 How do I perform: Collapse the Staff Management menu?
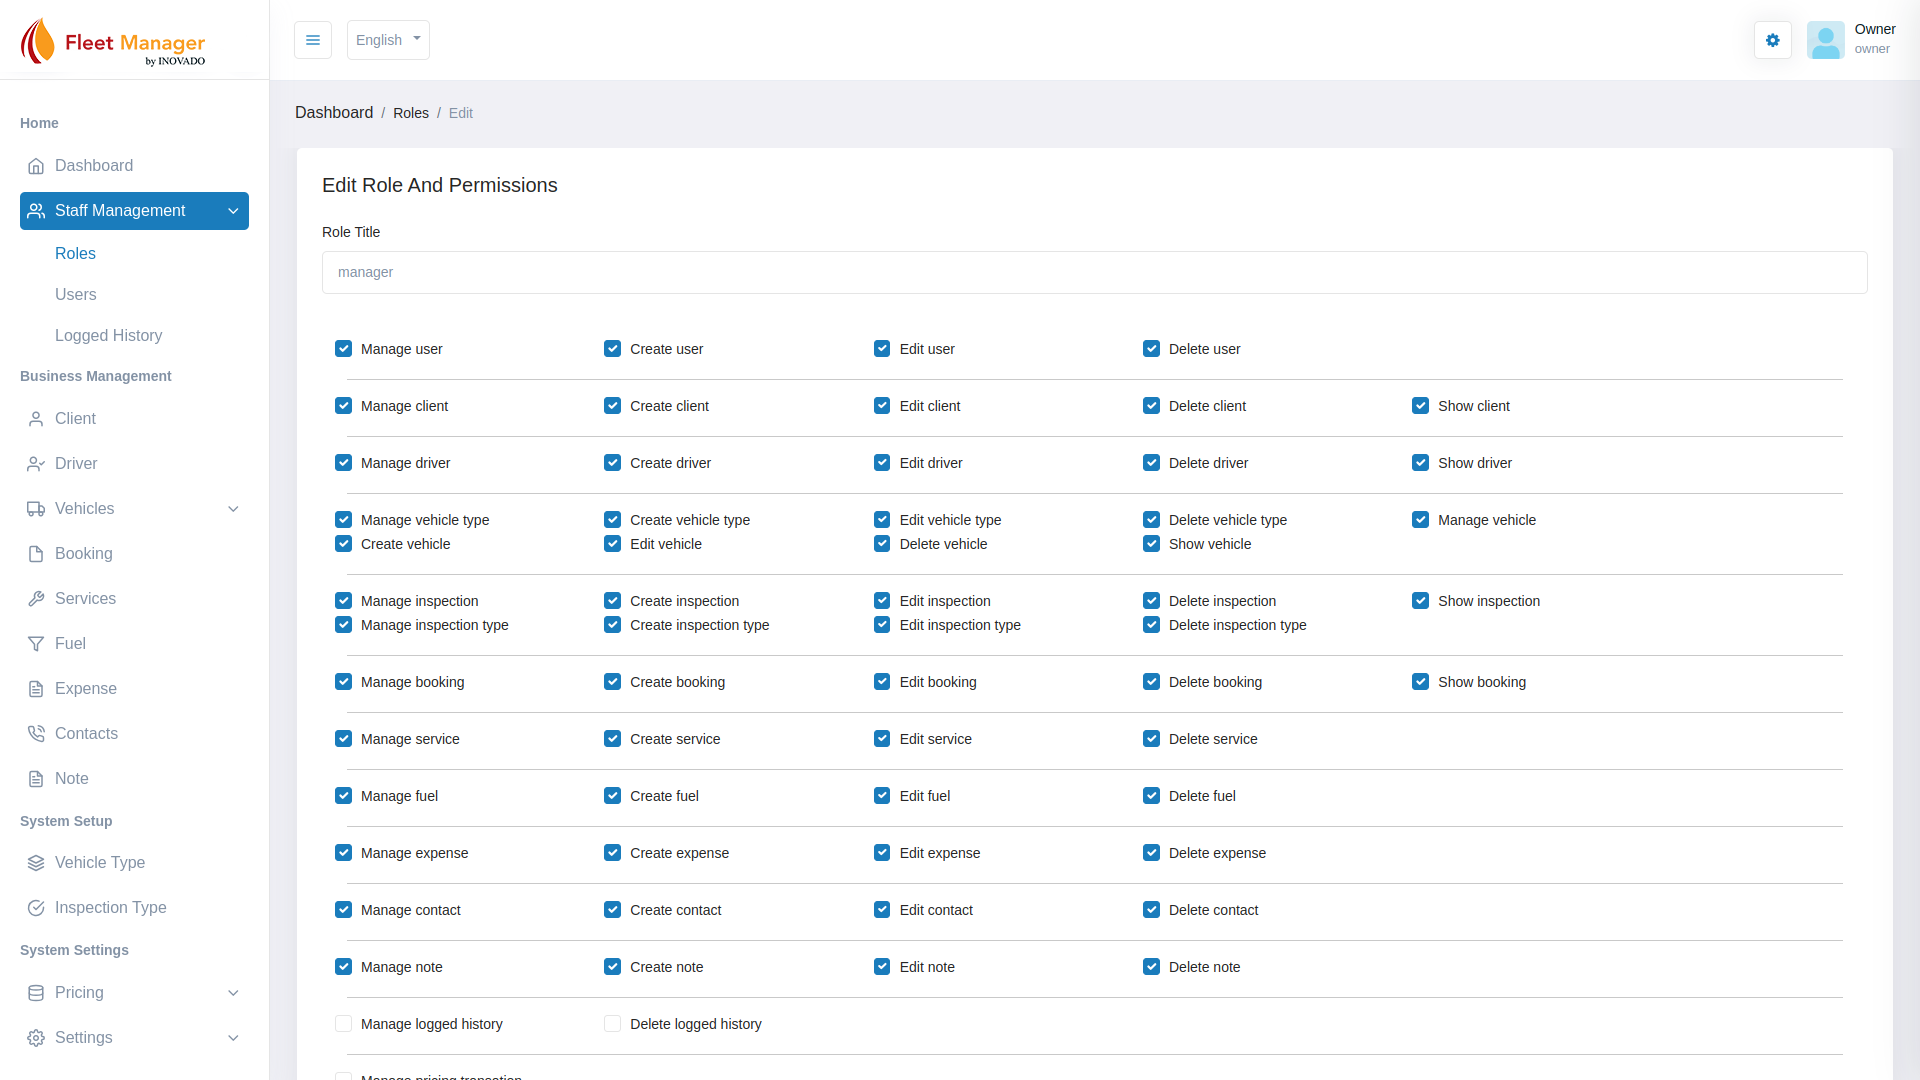pos(233,211)
